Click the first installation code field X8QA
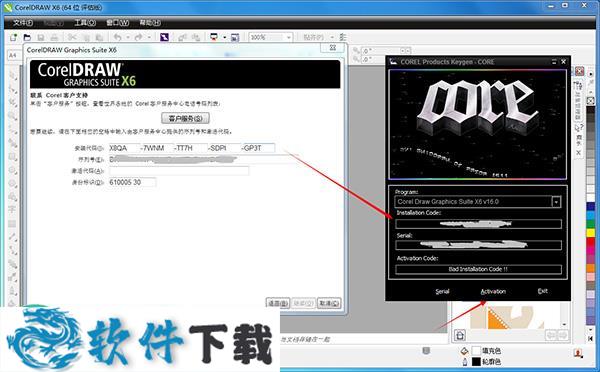The image size is (600, 372). click(x=124, y=148)
